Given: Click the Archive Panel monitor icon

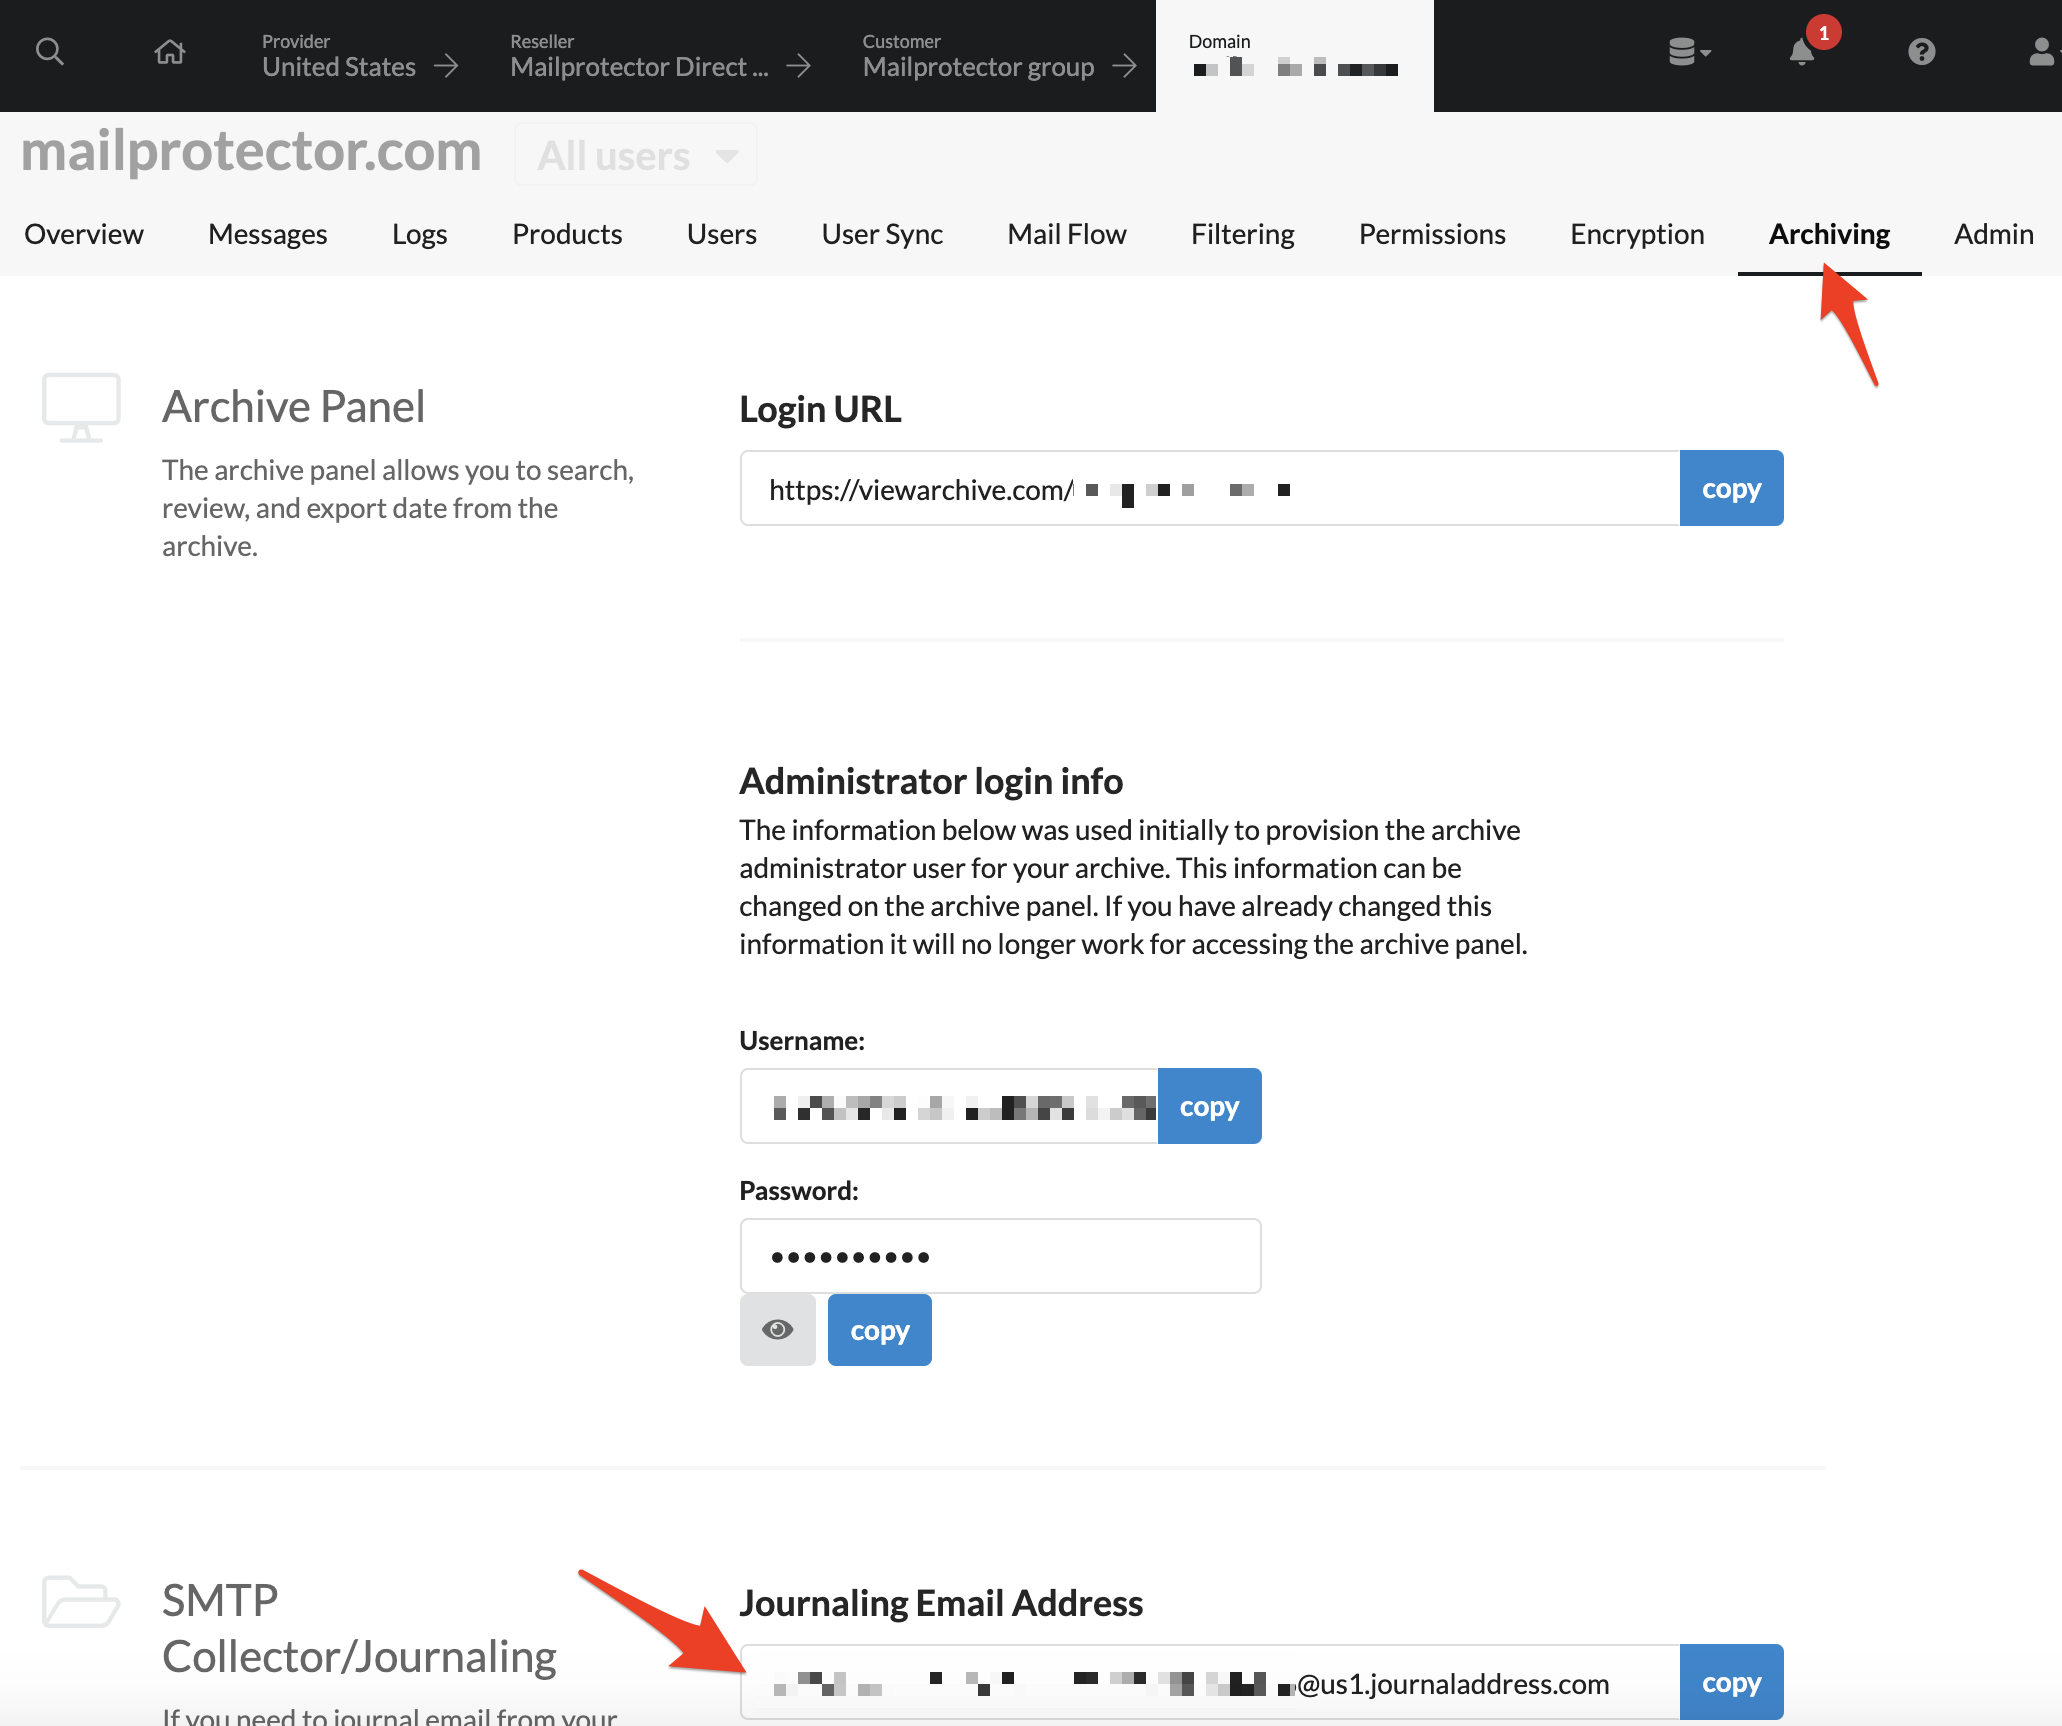Looking at the screenshot, I should coord(81,407).
